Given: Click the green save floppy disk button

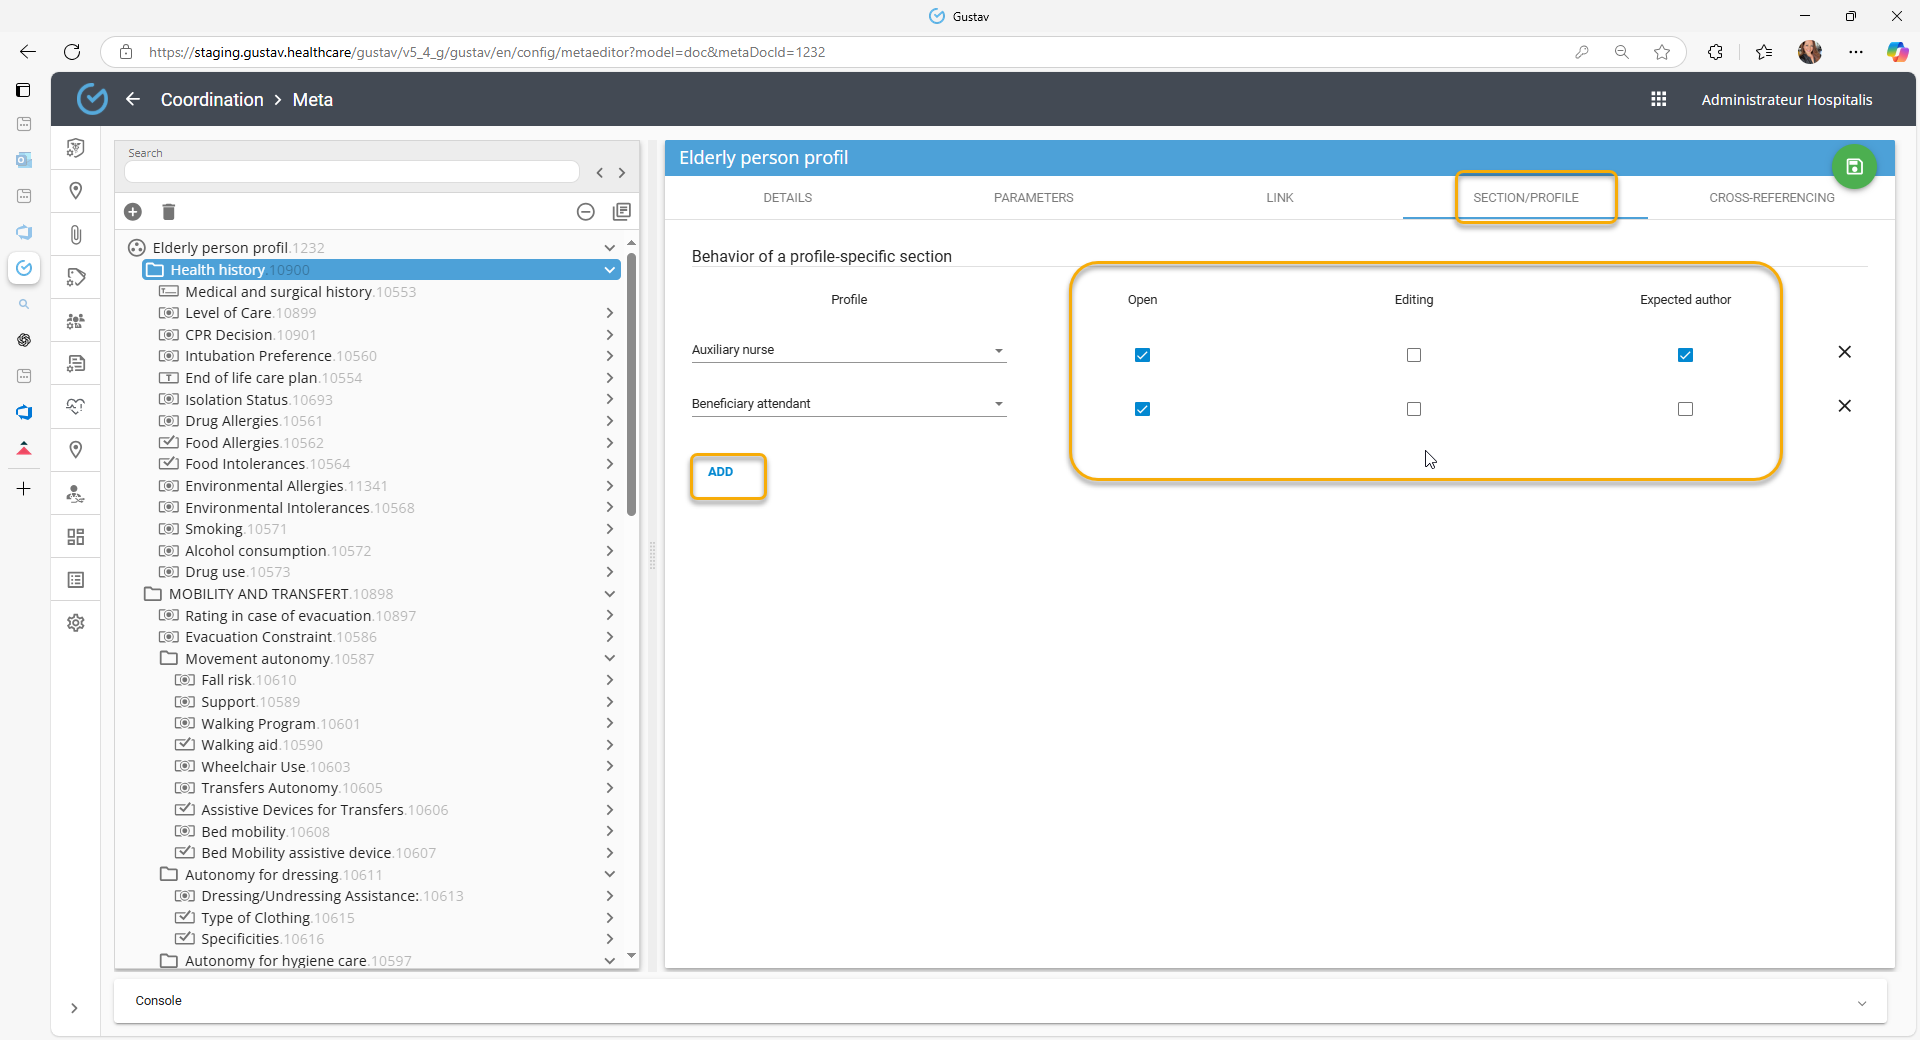Looking at the screenshot, I should [x=1854, y=167].
